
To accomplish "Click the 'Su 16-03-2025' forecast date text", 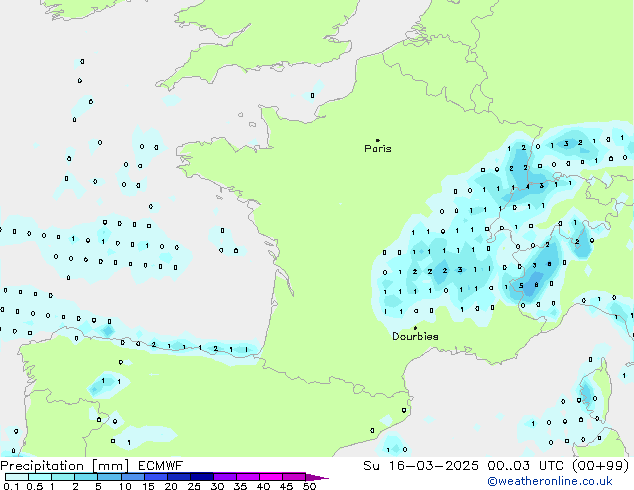I will click(x=421, y=466).
